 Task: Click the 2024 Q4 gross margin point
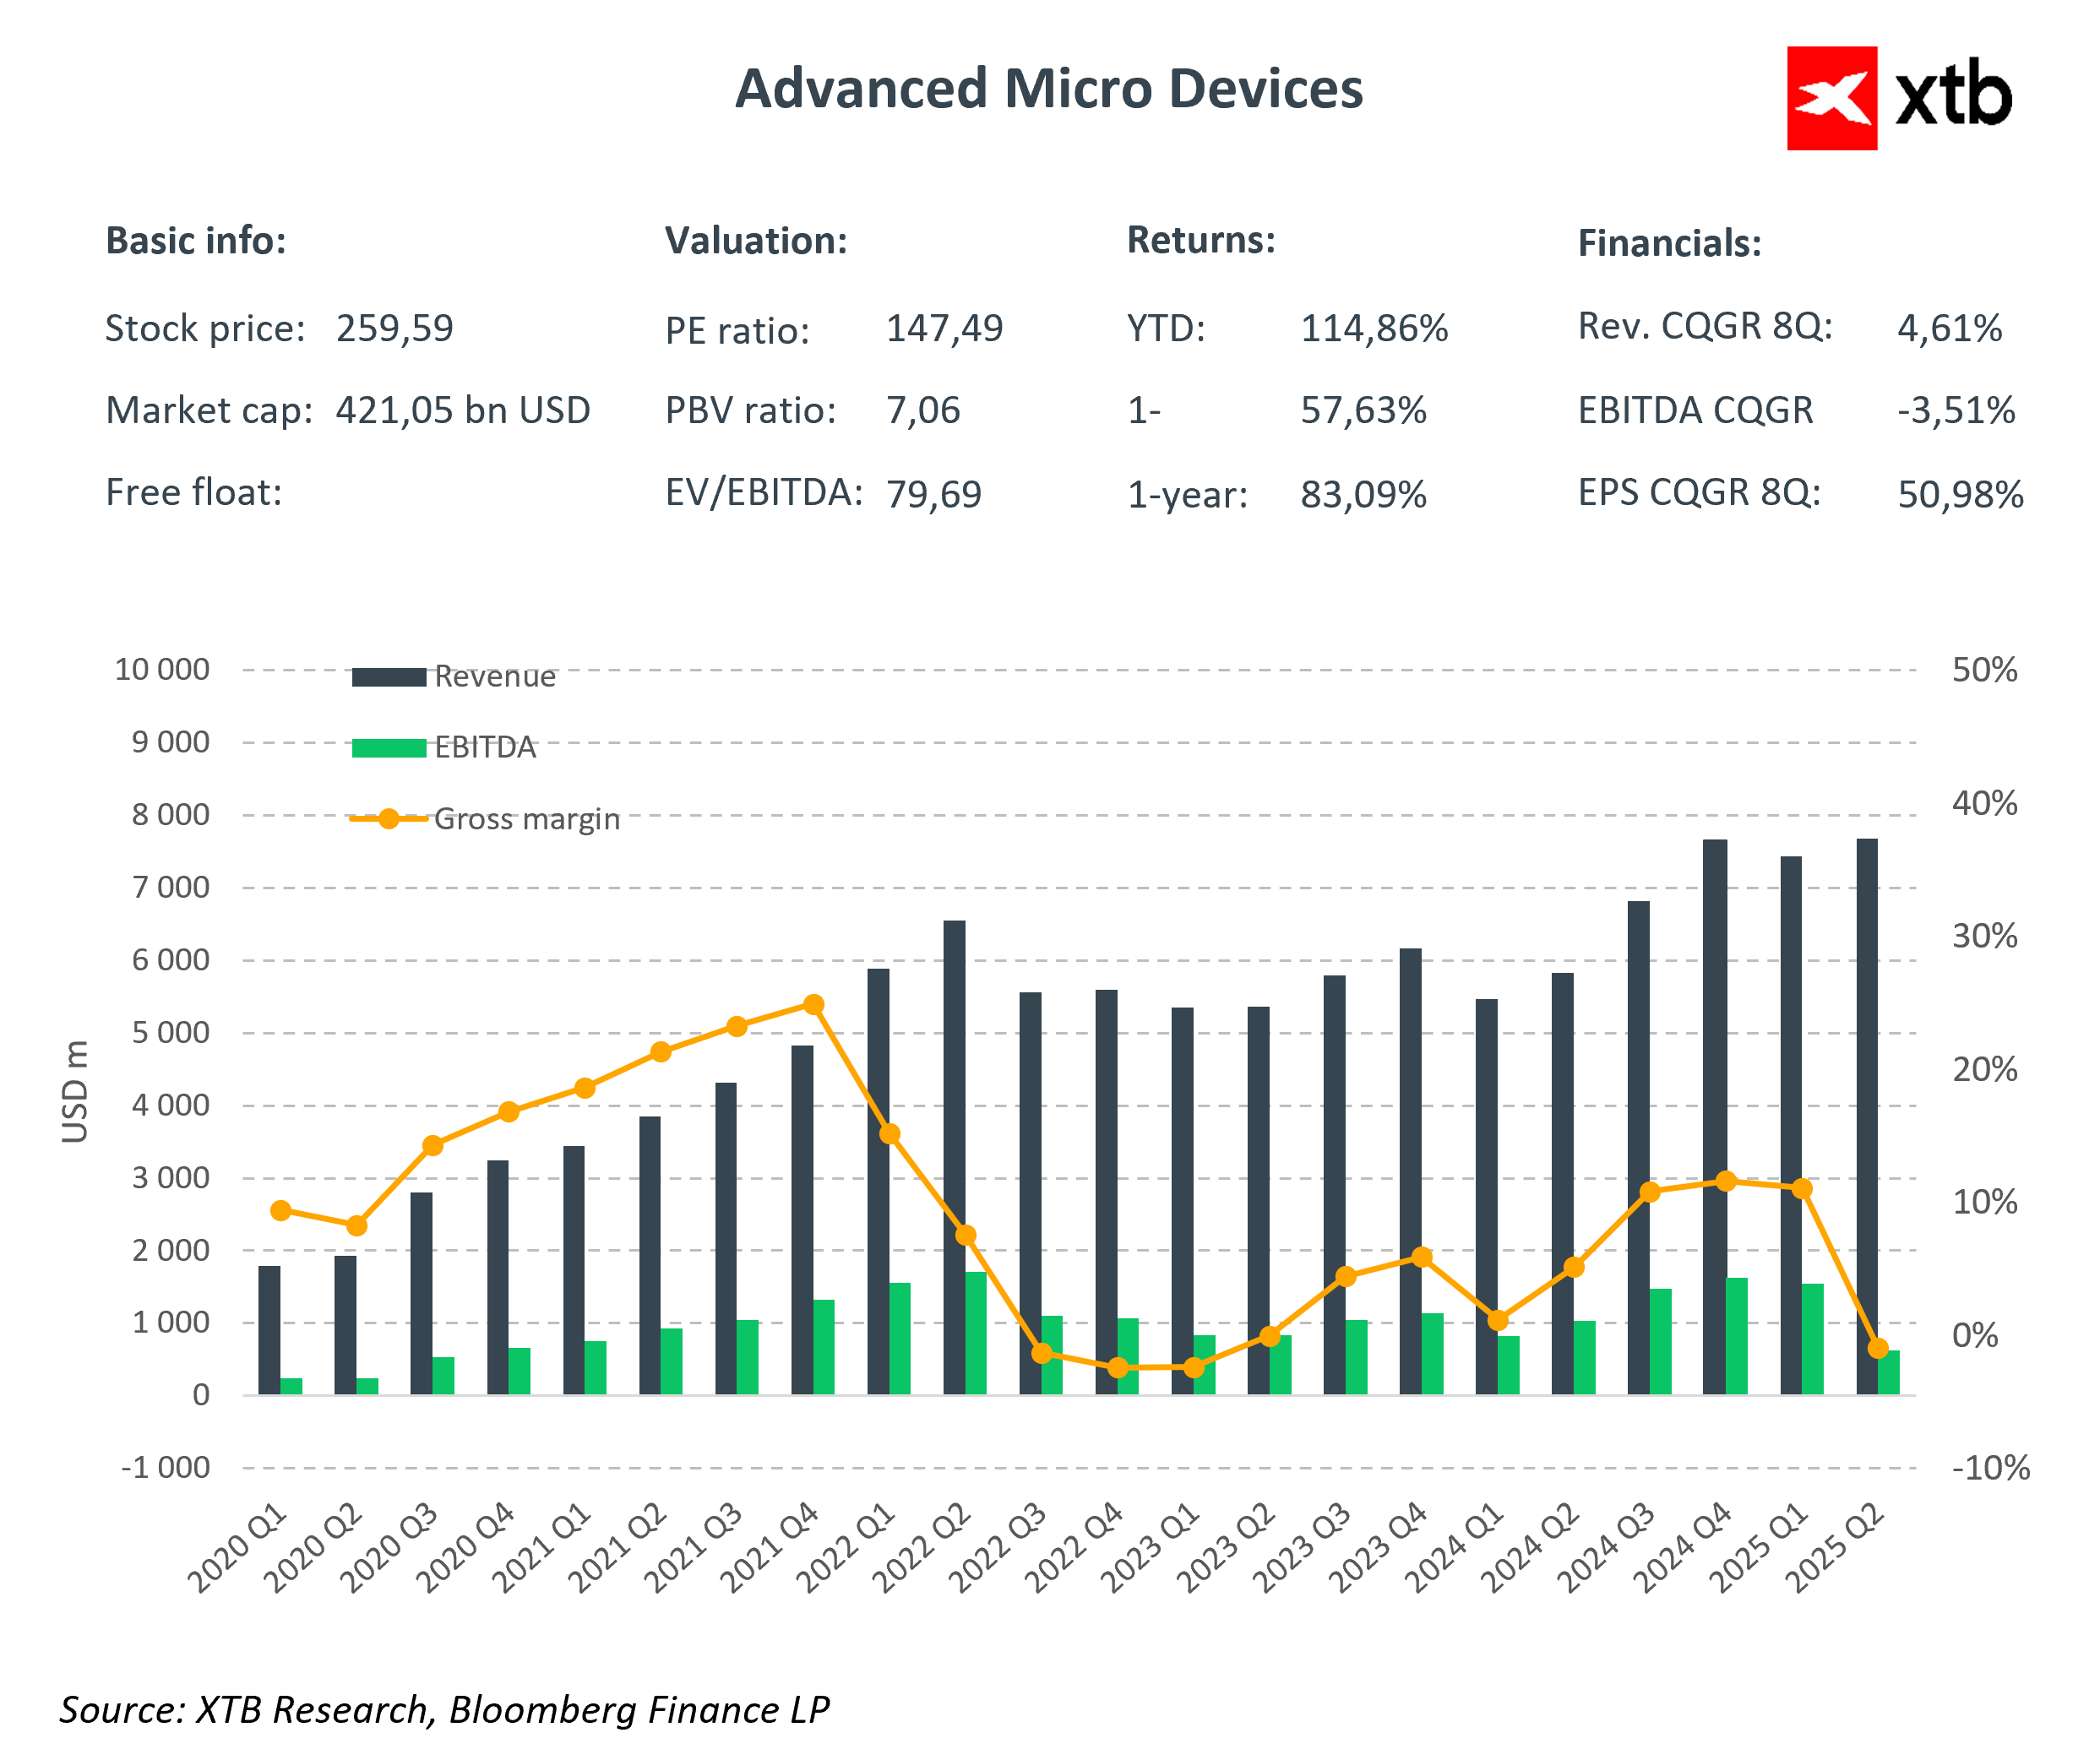pos(1726,1182)
